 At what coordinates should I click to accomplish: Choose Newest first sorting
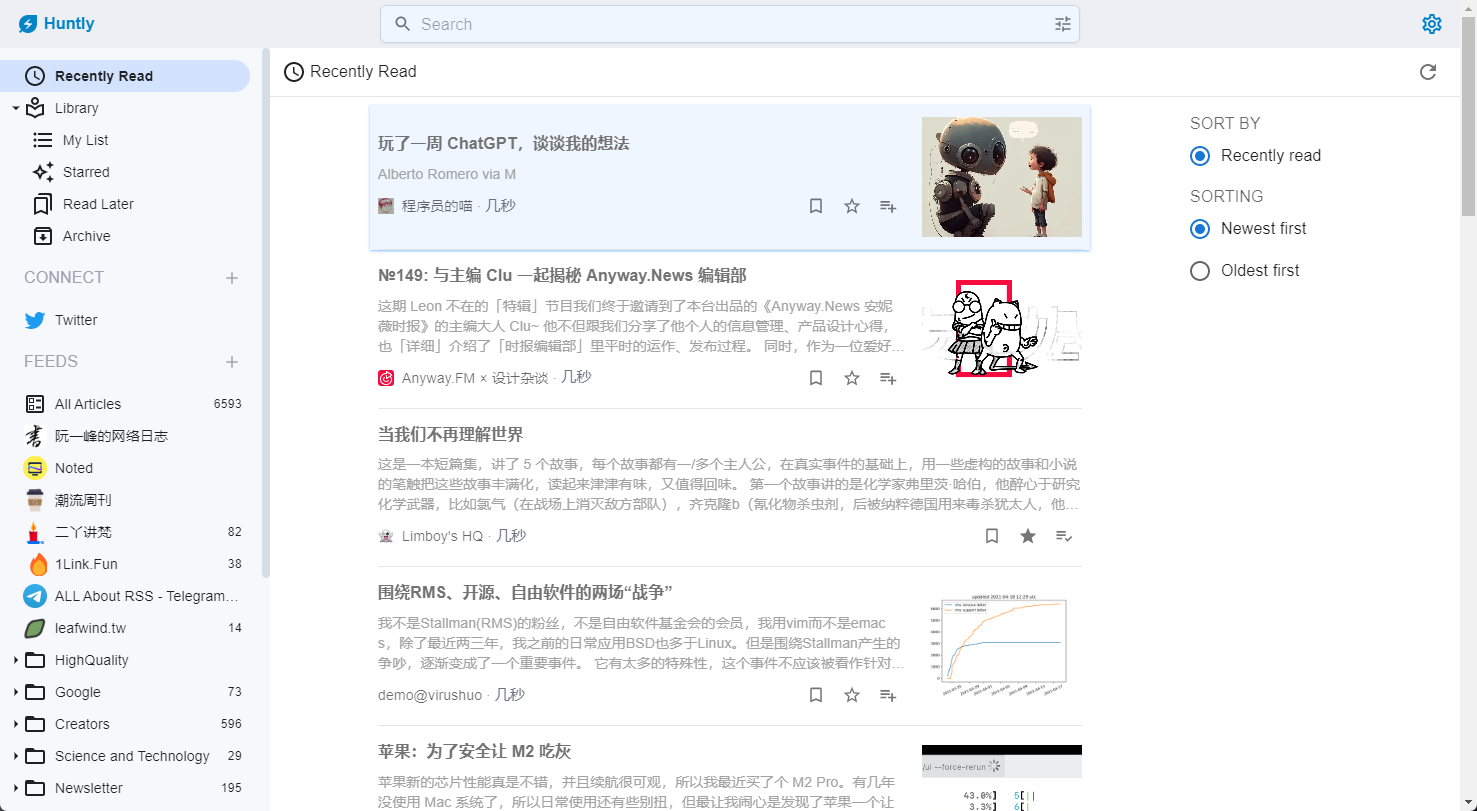point(1200,229)
